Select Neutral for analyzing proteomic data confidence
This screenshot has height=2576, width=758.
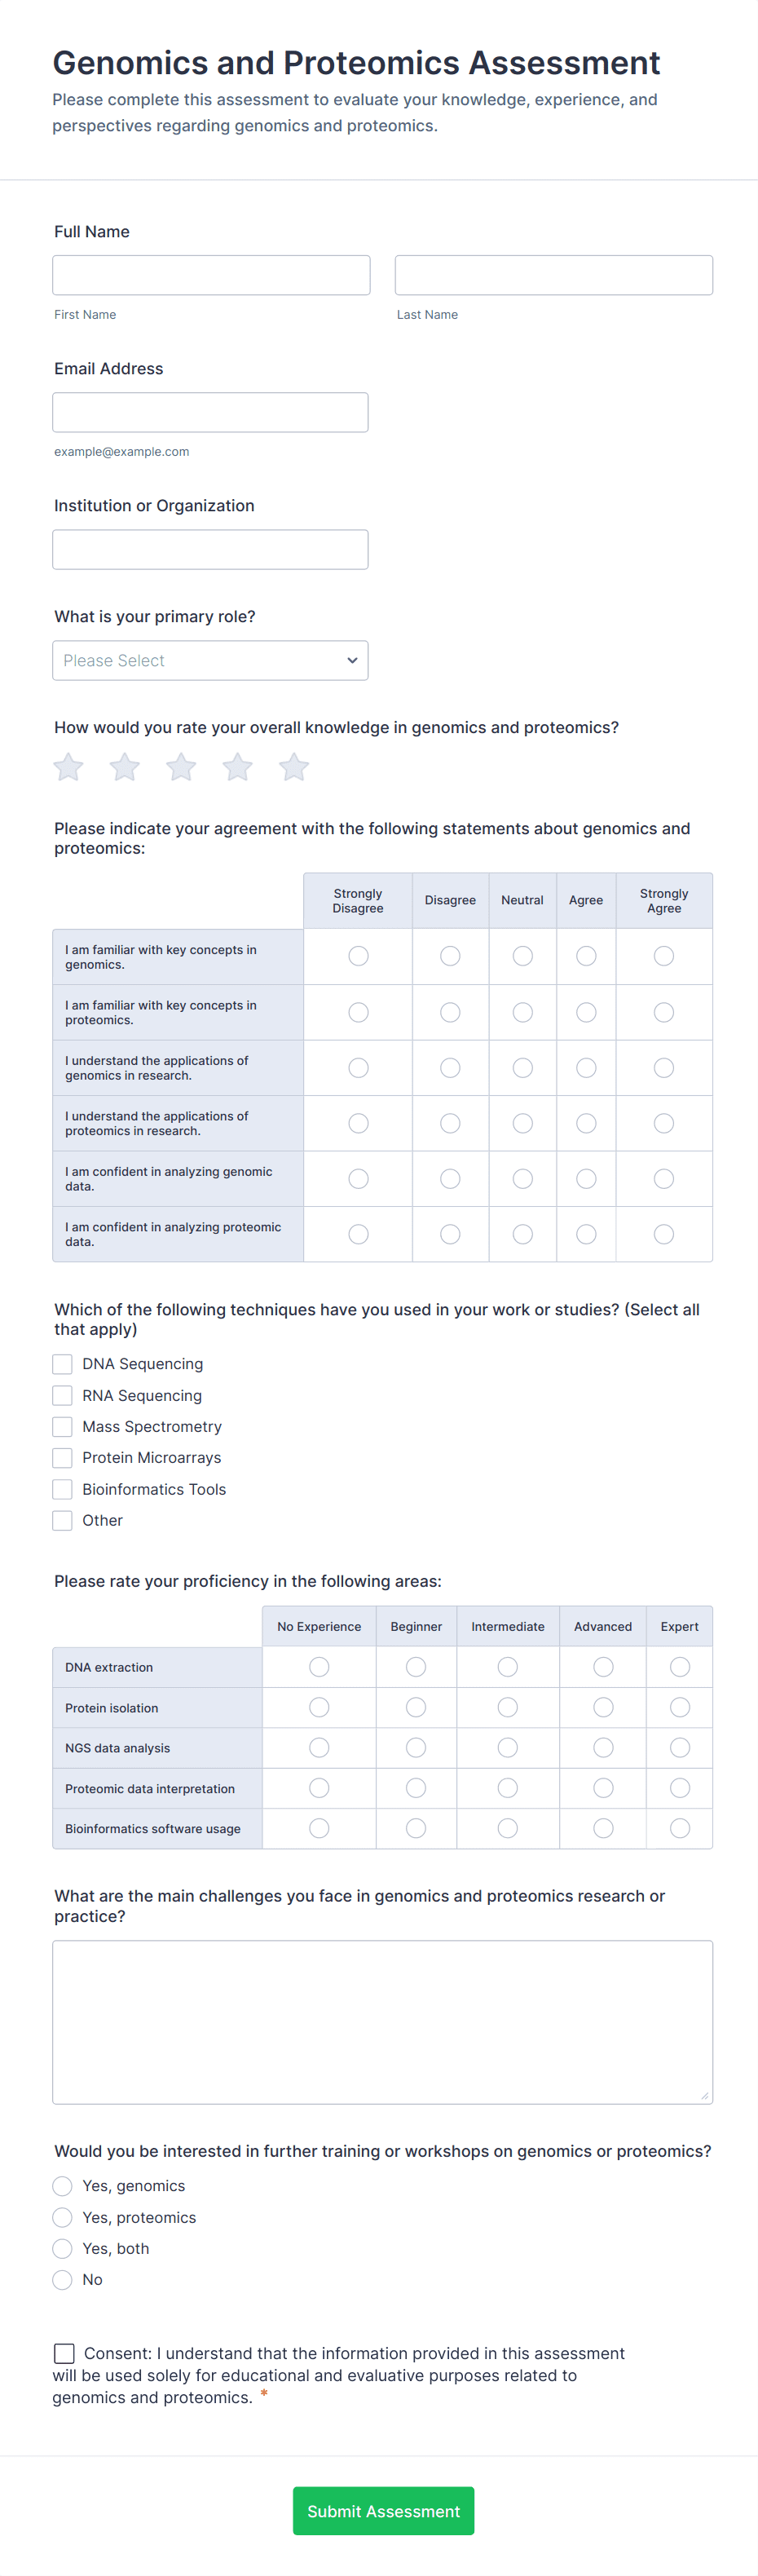point(522,1234)
